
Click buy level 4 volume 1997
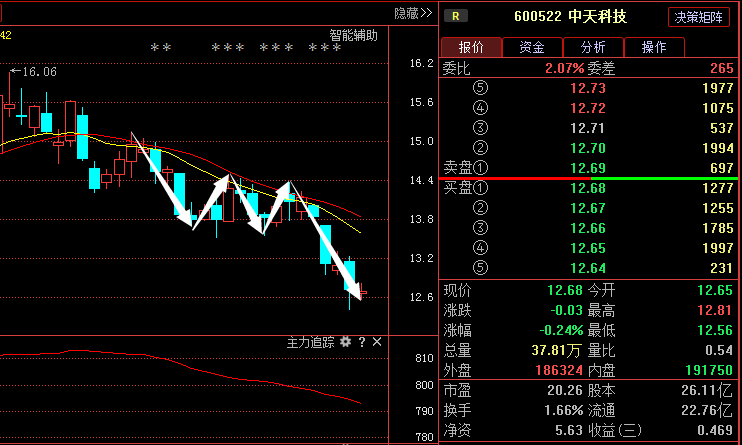coord(718,249)
